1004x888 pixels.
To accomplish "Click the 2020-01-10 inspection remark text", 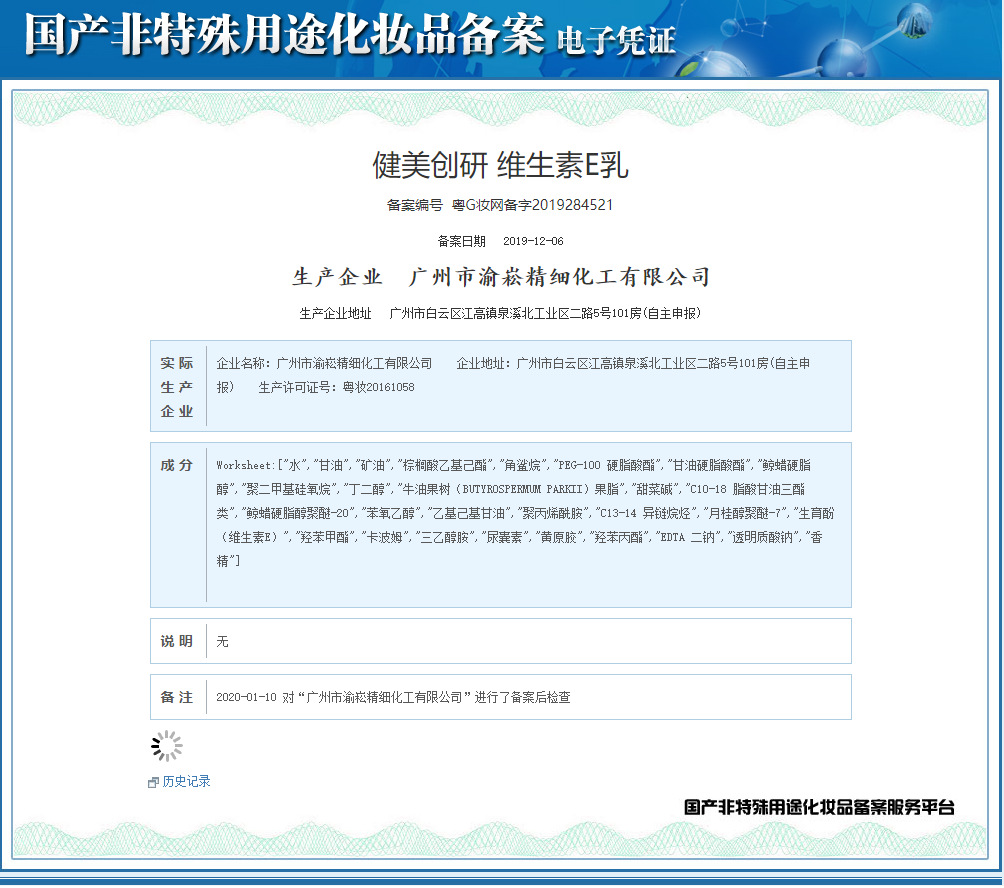I will pyautogui.click(x=393, y=697).
